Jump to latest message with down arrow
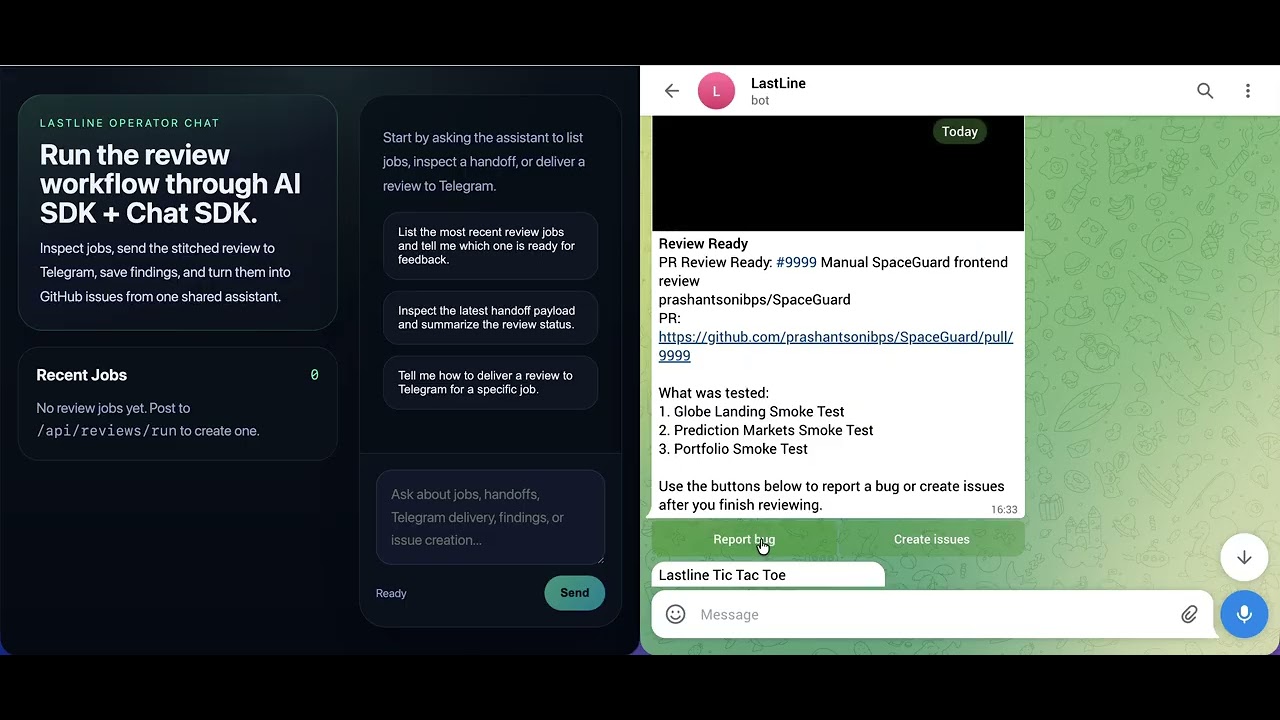This screenshot has width=1280, height=720. (1244, 557)
